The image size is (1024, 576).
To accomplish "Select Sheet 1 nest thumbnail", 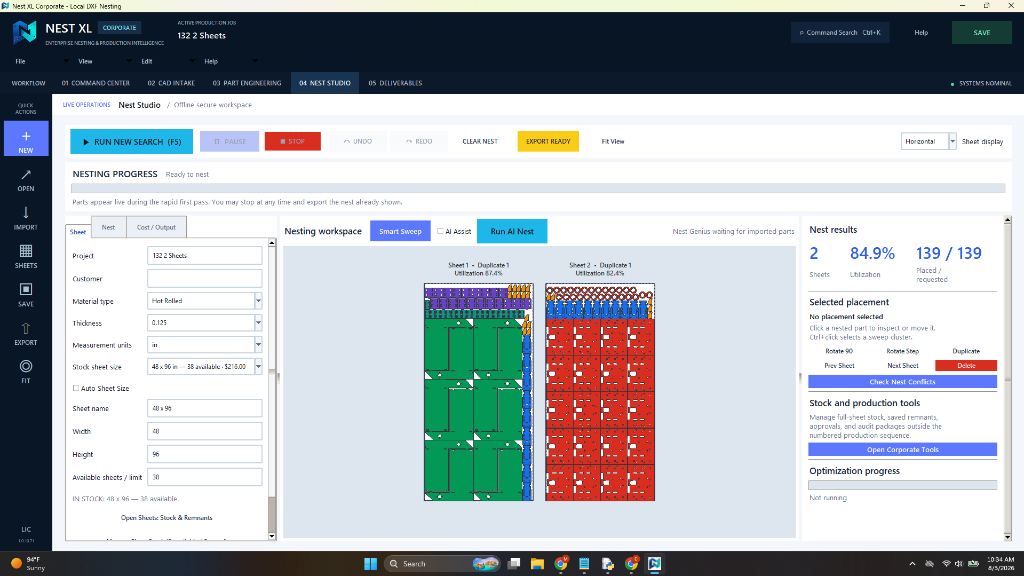I will (479, 392).
